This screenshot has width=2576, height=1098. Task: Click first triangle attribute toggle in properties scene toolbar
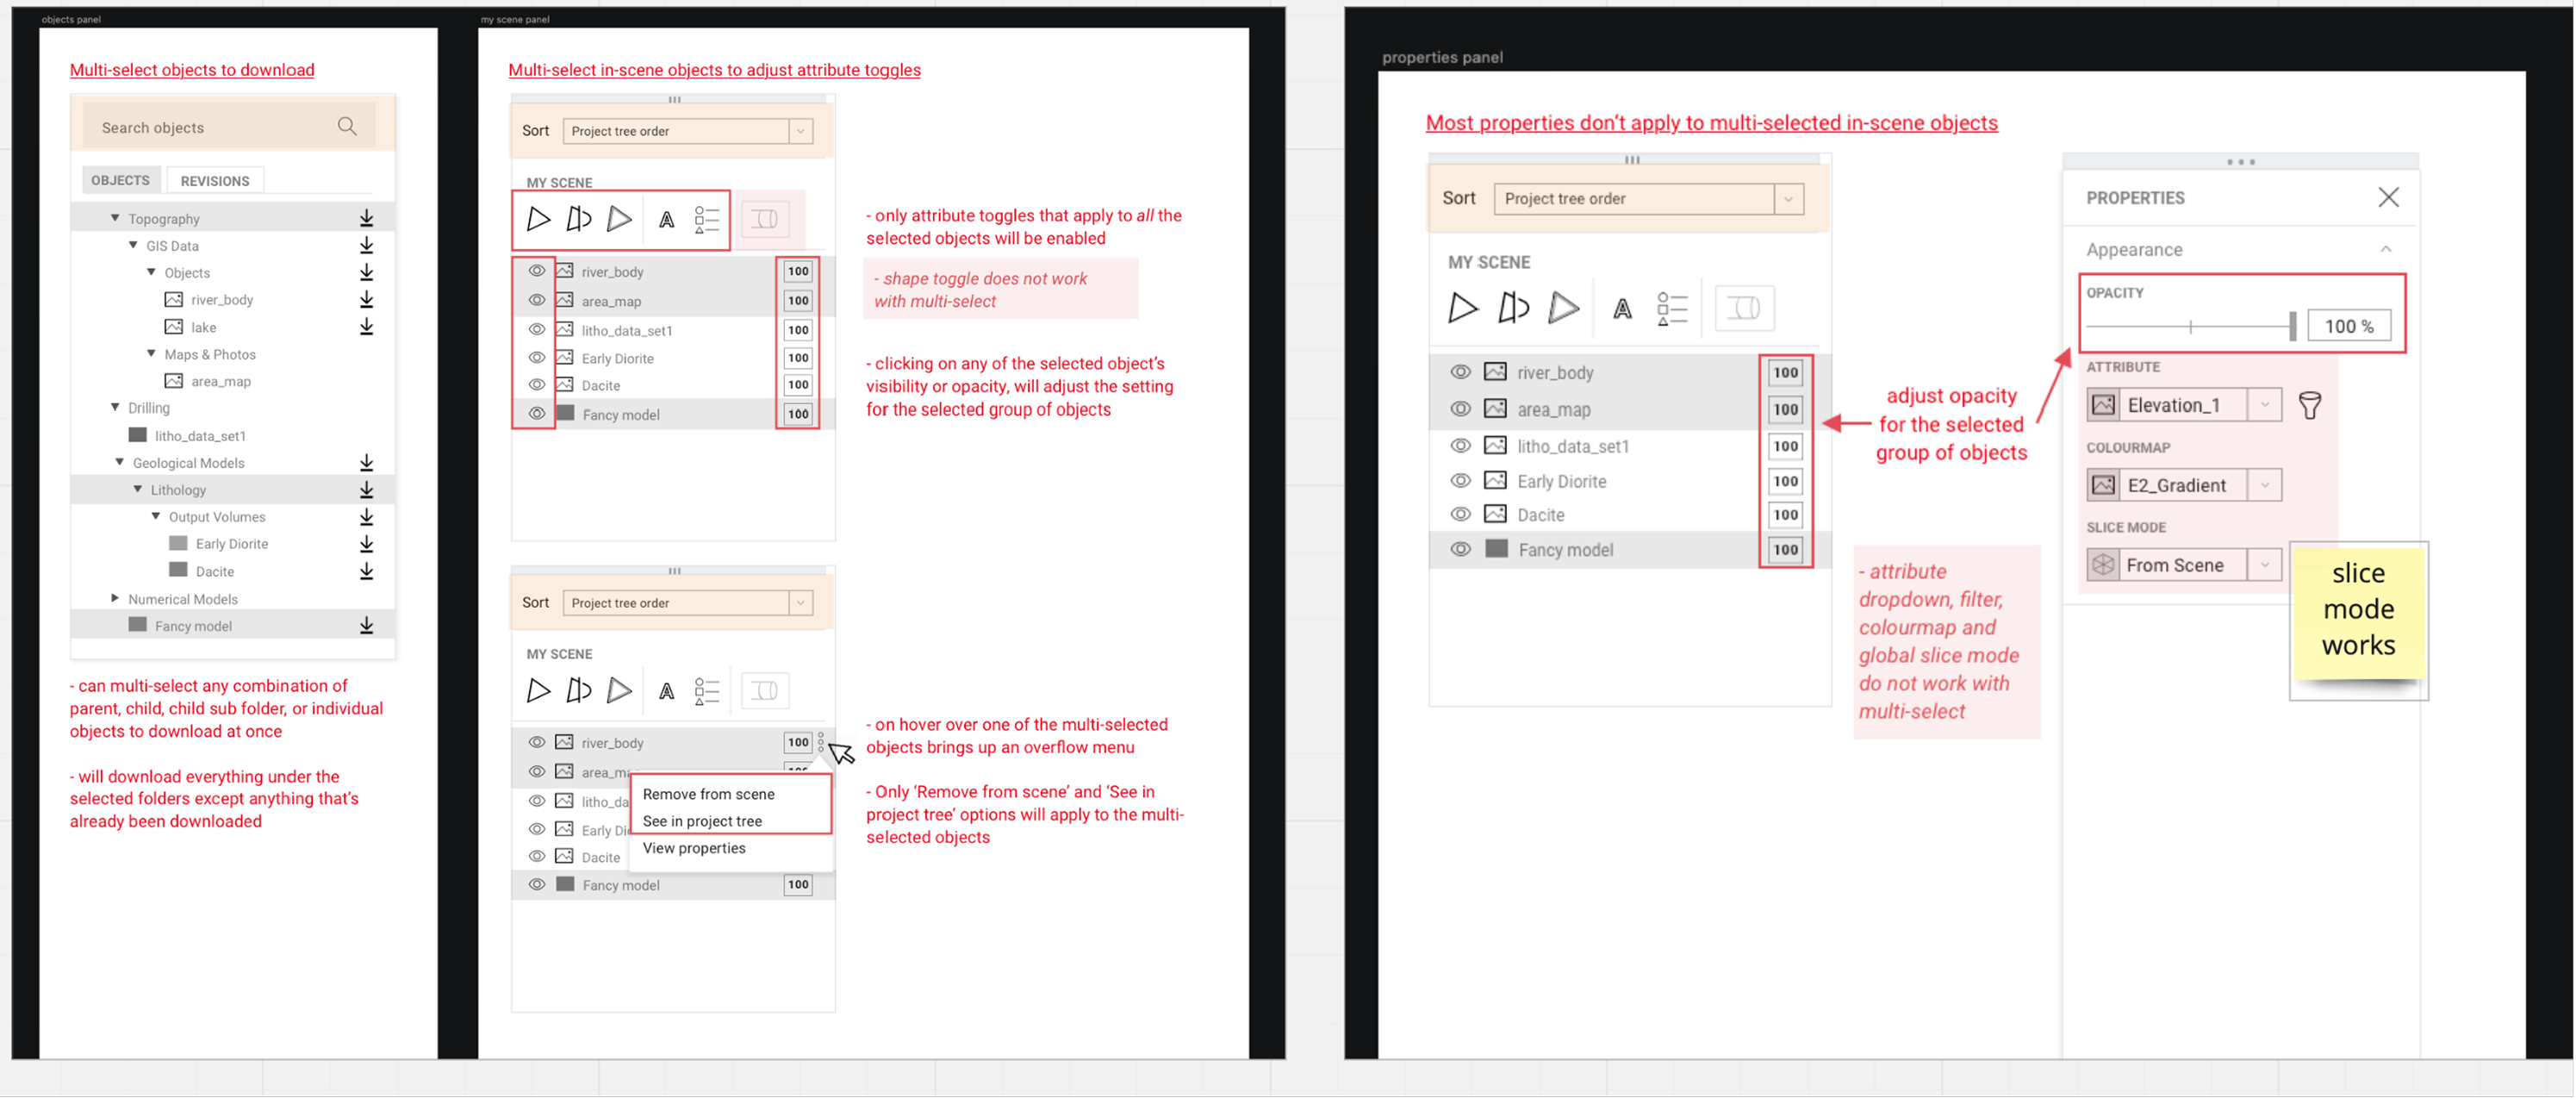click(x=1462, y=308)
